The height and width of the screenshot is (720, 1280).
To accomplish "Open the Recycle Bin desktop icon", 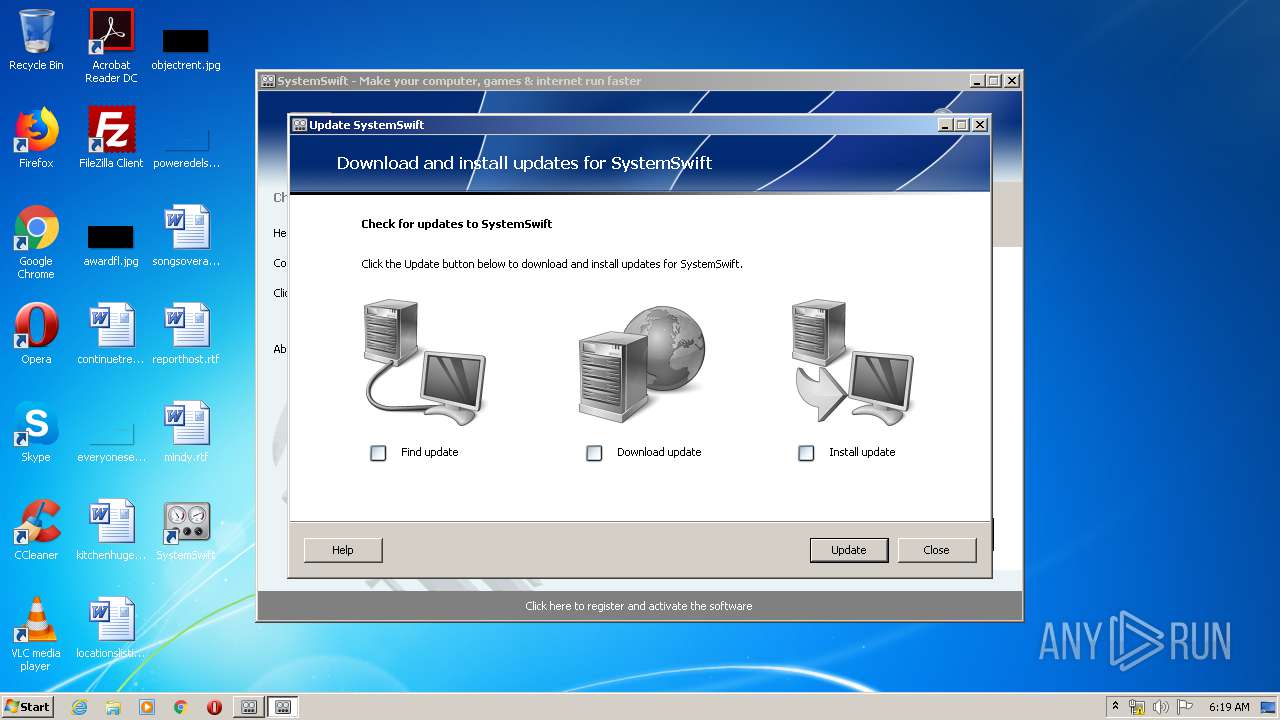I will coord(36,40).
